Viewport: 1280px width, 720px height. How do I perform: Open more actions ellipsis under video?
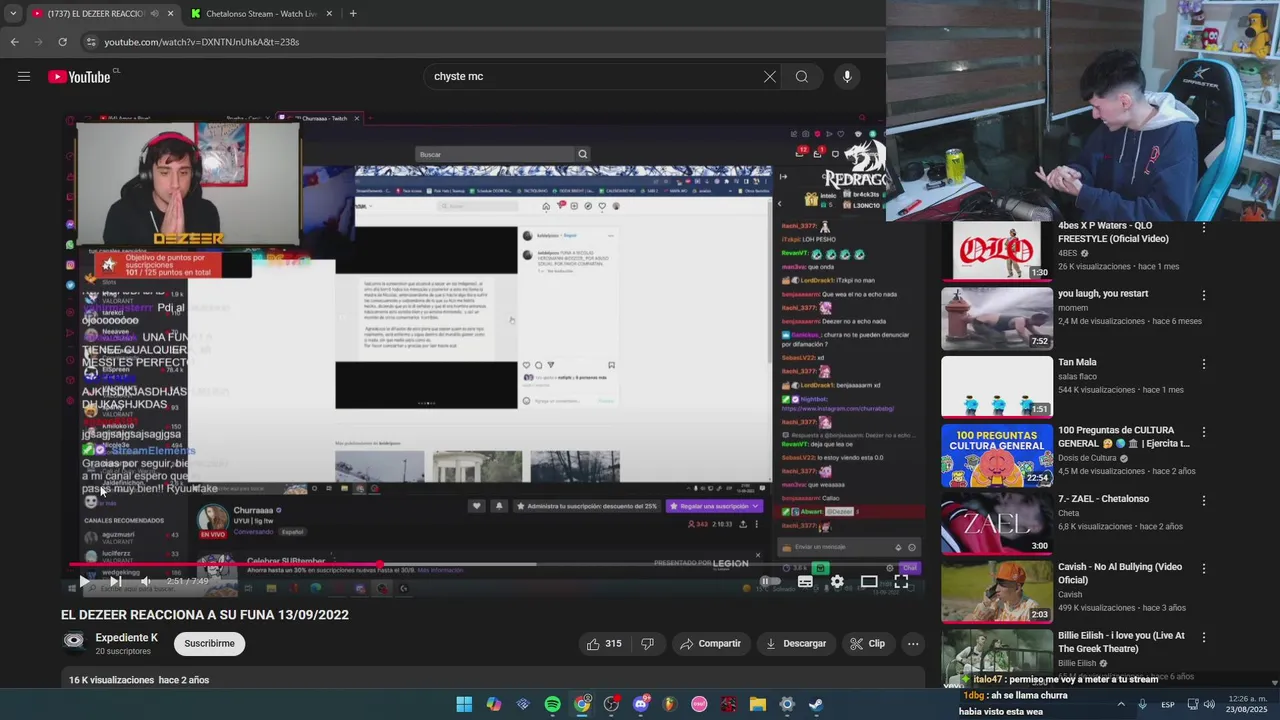(913, 644)
